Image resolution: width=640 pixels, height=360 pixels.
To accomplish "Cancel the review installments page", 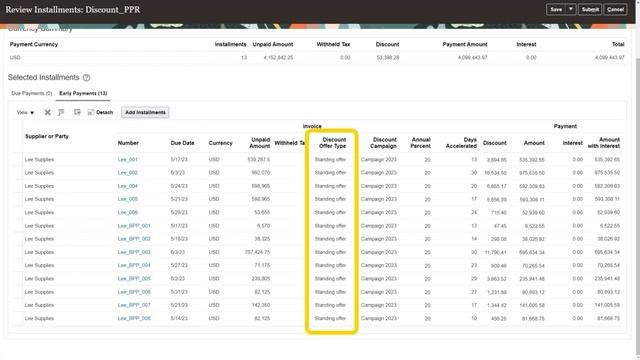I will 615,9.
